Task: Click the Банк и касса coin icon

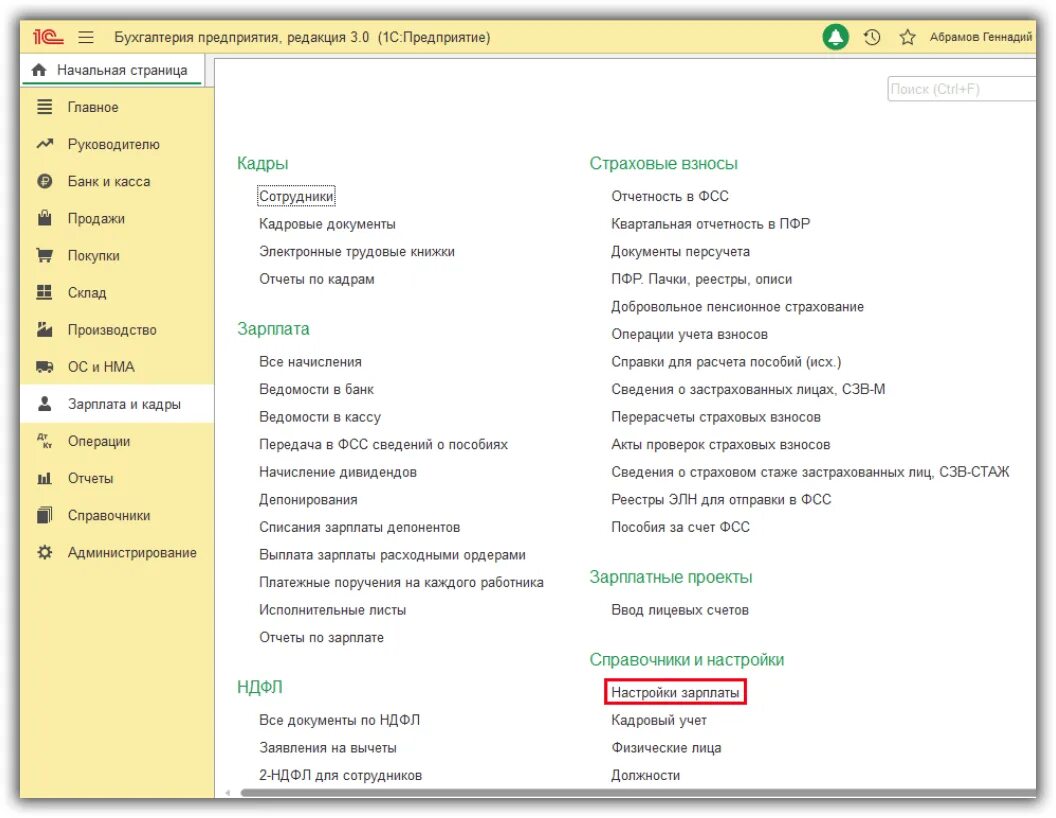Action: [44, 181]
